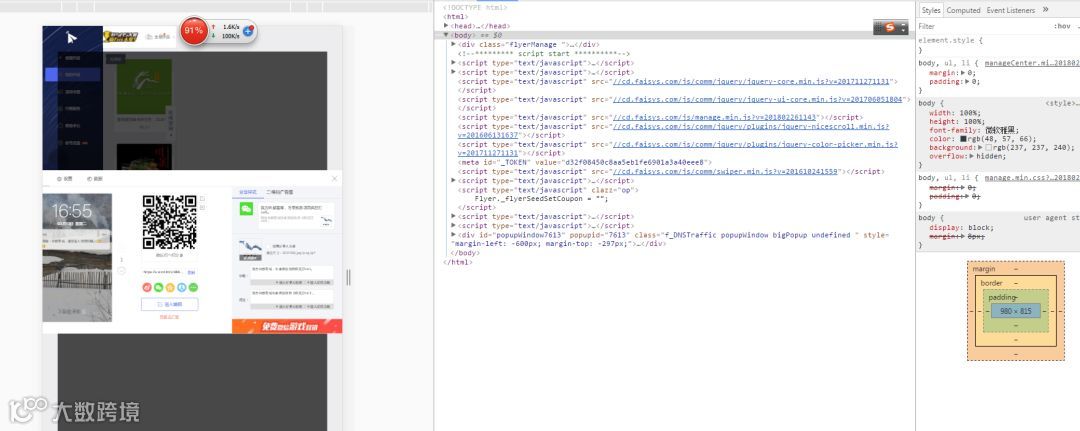This screenshot has width=1080, height=431.
Task: Expand the head element node
Action: click(446, 25)
